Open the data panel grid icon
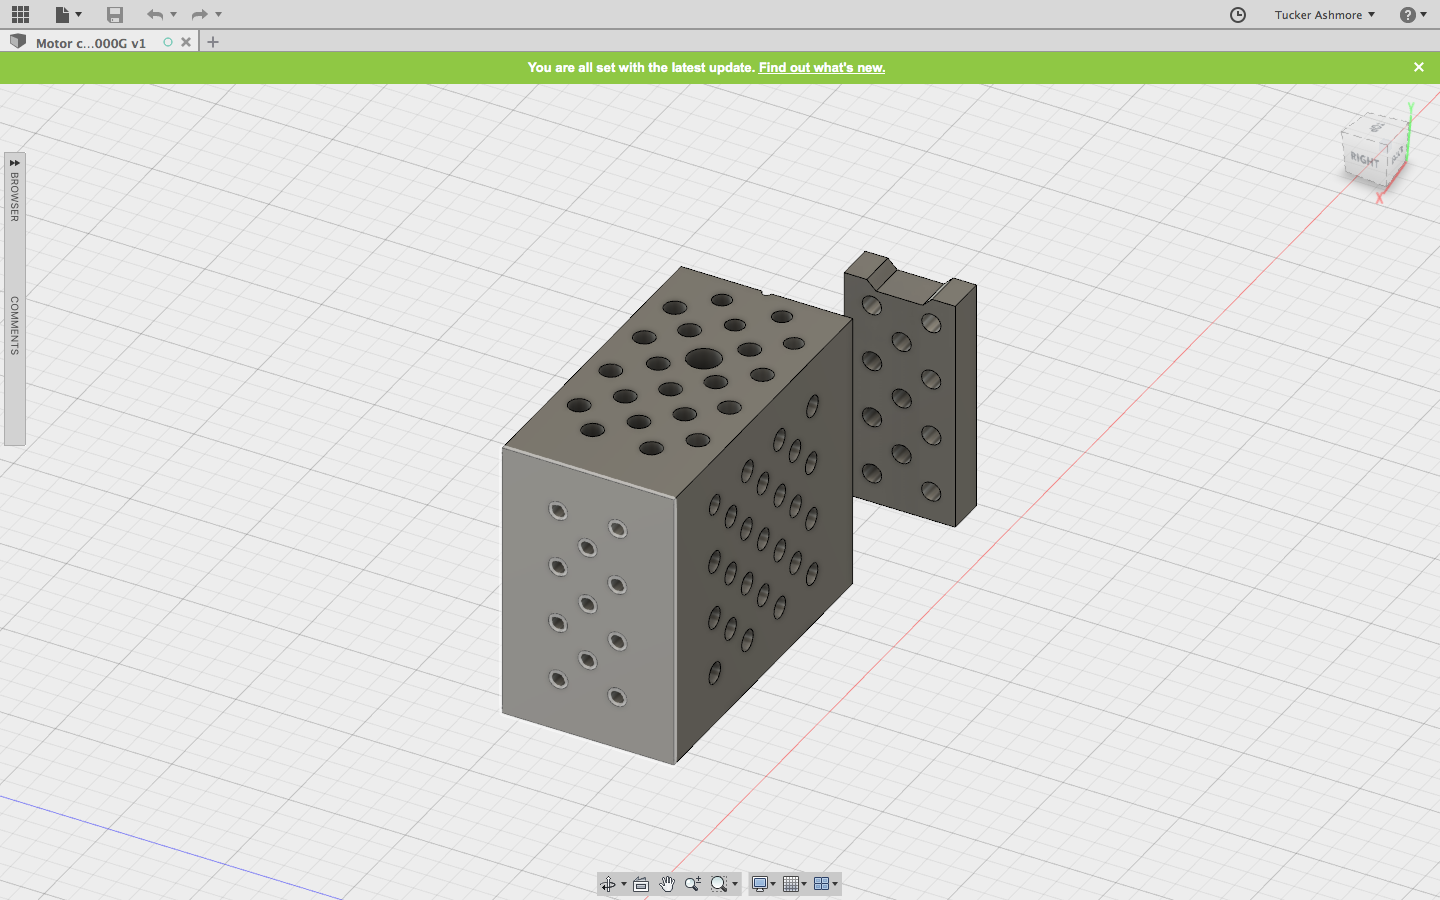 [20, 14]
